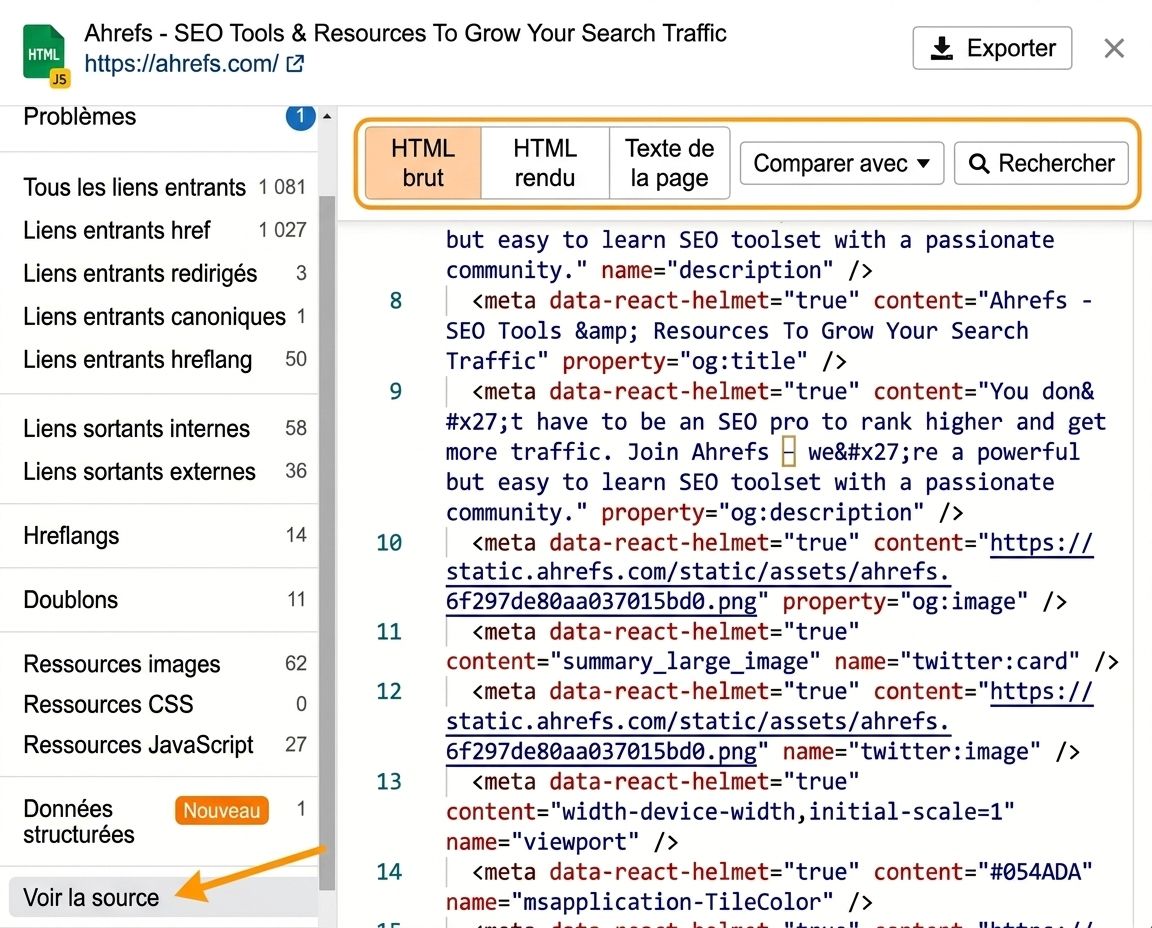
Task: Click "#054ADA" color value on line 14
Action: [x=1035, y=872]
